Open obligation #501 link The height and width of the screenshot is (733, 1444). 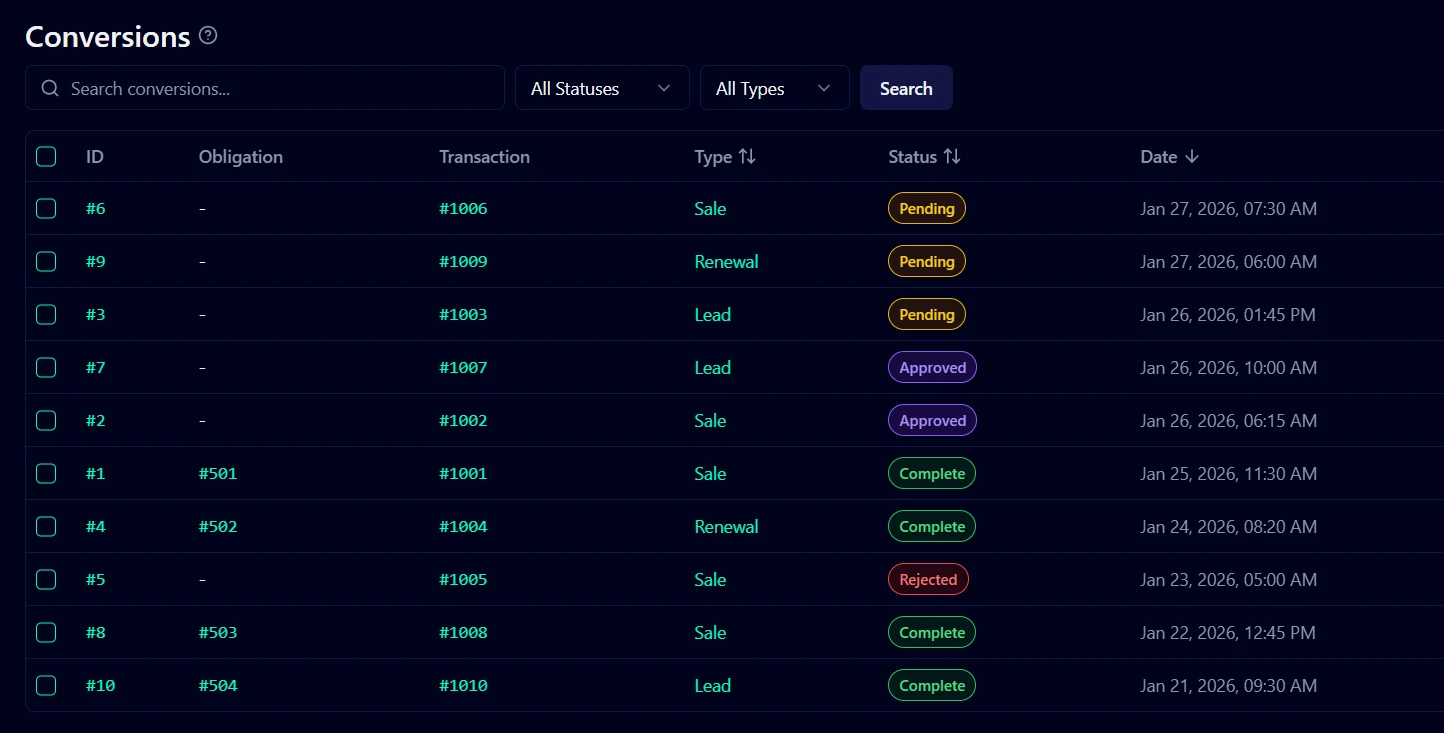pyautogui.click(x=218, y=474)
